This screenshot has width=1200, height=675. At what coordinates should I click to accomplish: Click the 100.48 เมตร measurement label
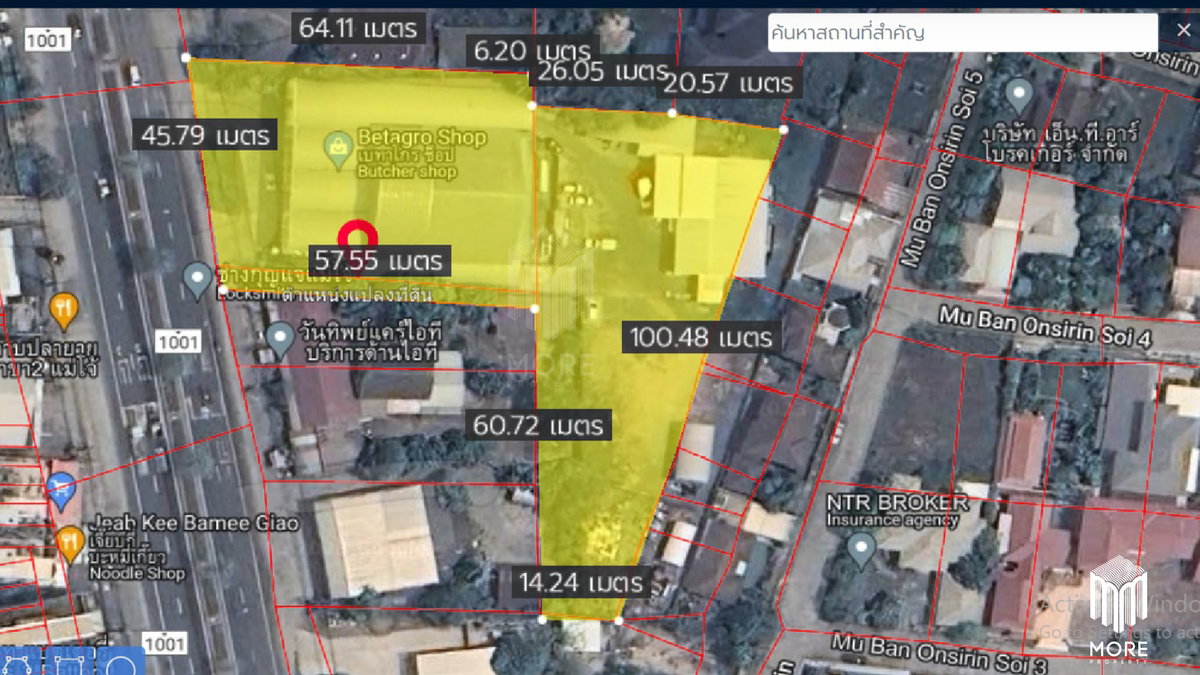(701, 337)
